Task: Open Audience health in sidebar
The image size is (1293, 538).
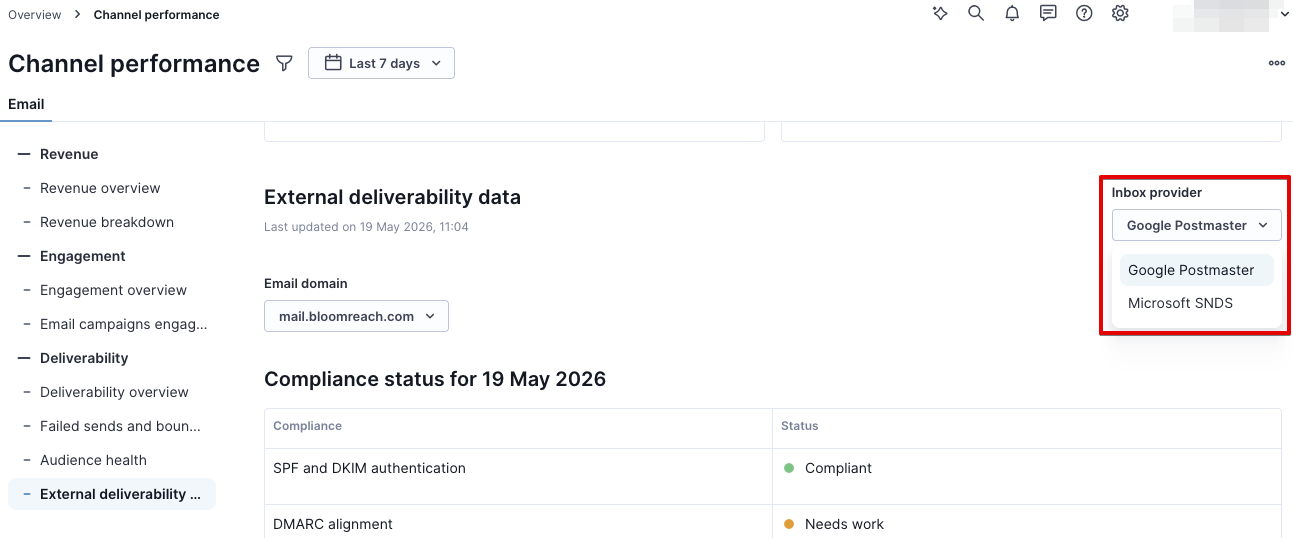Action: pos(93,460)
